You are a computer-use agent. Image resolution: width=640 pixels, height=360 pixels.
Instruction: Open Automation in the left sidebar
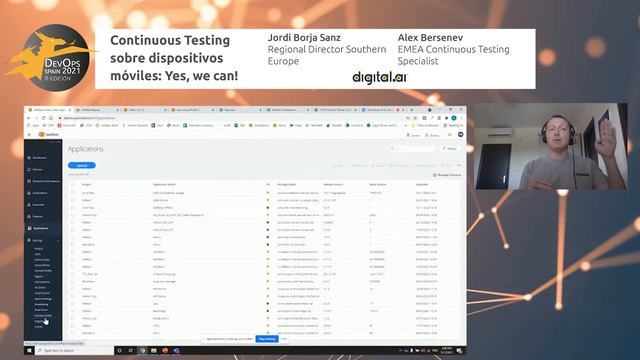[x=39, y=193]
